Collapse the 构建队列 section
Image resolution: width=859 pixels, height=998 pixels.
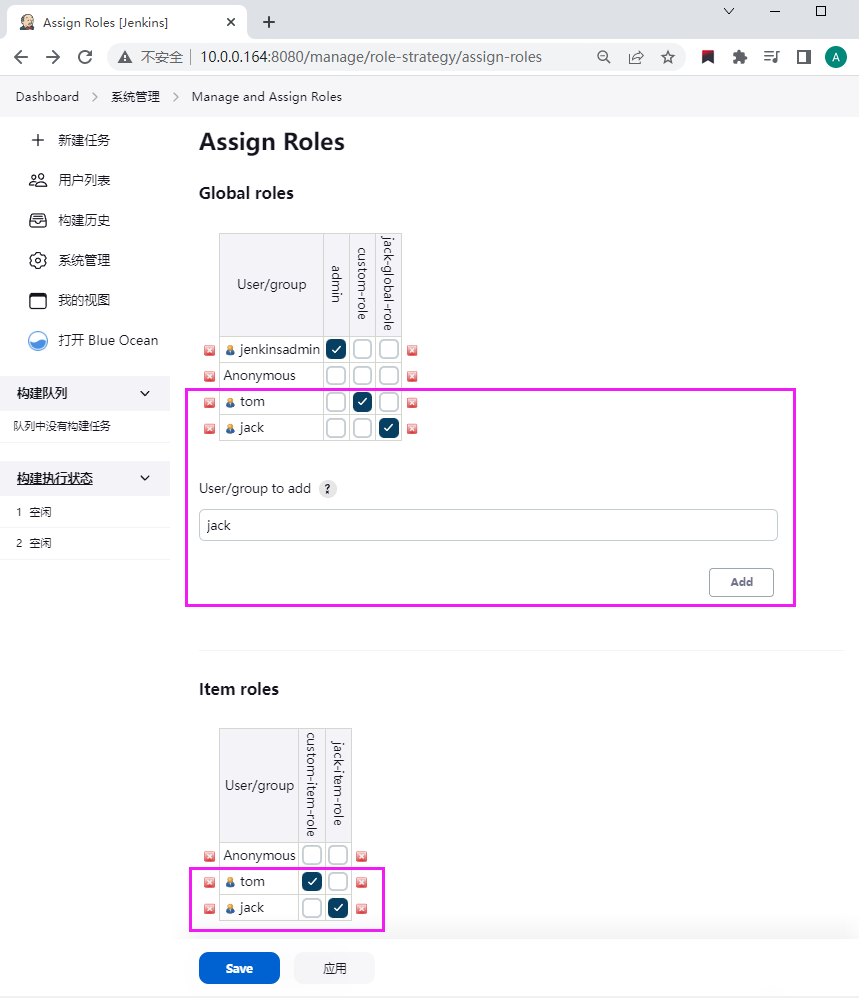pyautogui.click(x=145, y=394)
